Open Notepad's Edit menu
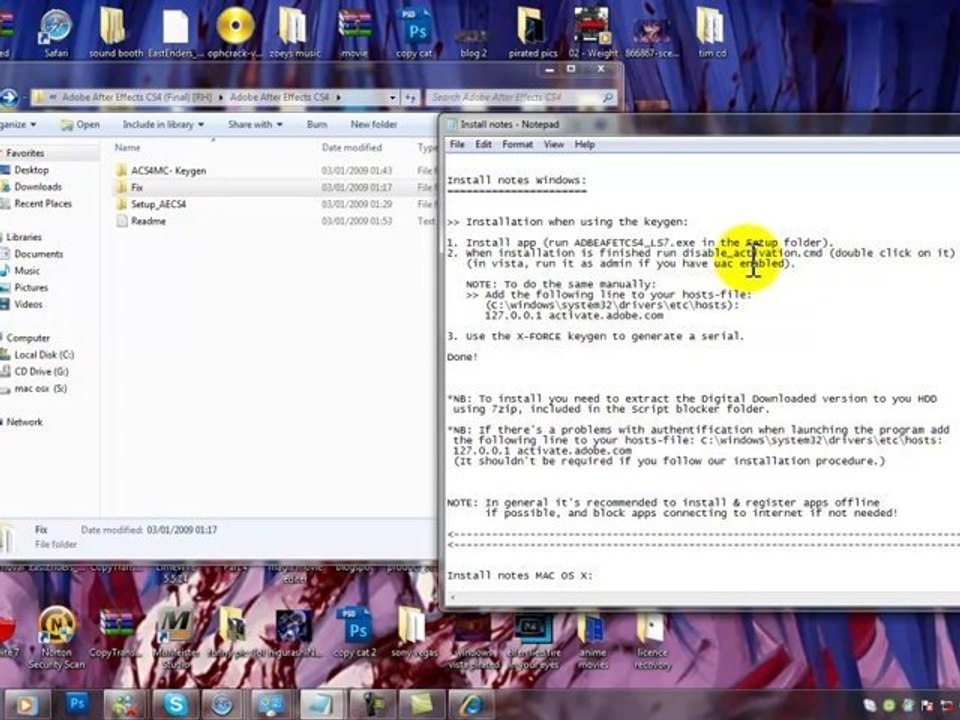Screen dimensions: 960x720 pos(484,144)
